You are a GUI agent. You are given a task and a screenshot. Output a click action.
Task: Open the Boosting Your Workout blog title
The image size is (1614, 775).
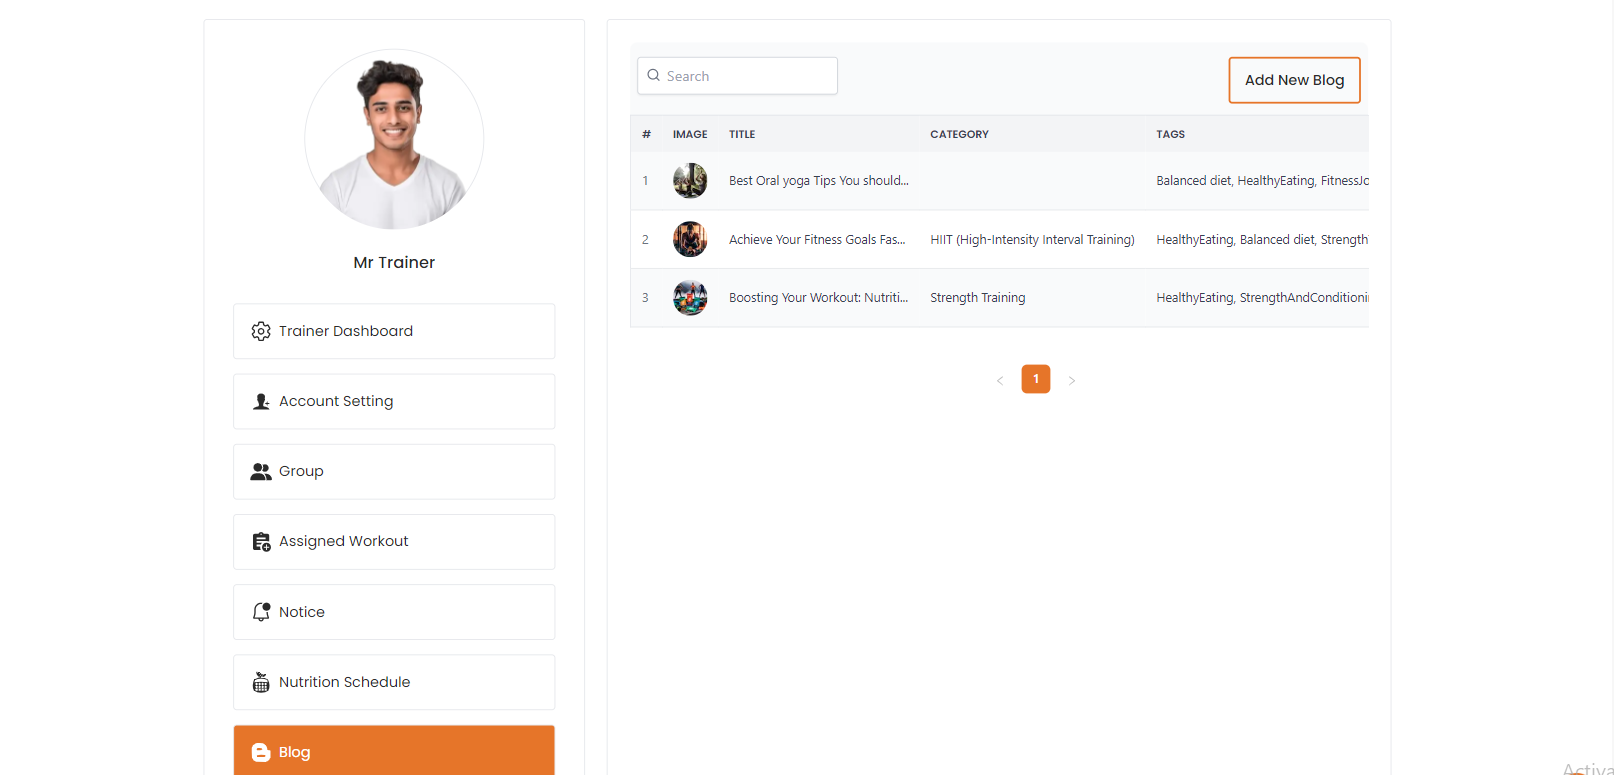pyautogui.click(x=818, y=298)
